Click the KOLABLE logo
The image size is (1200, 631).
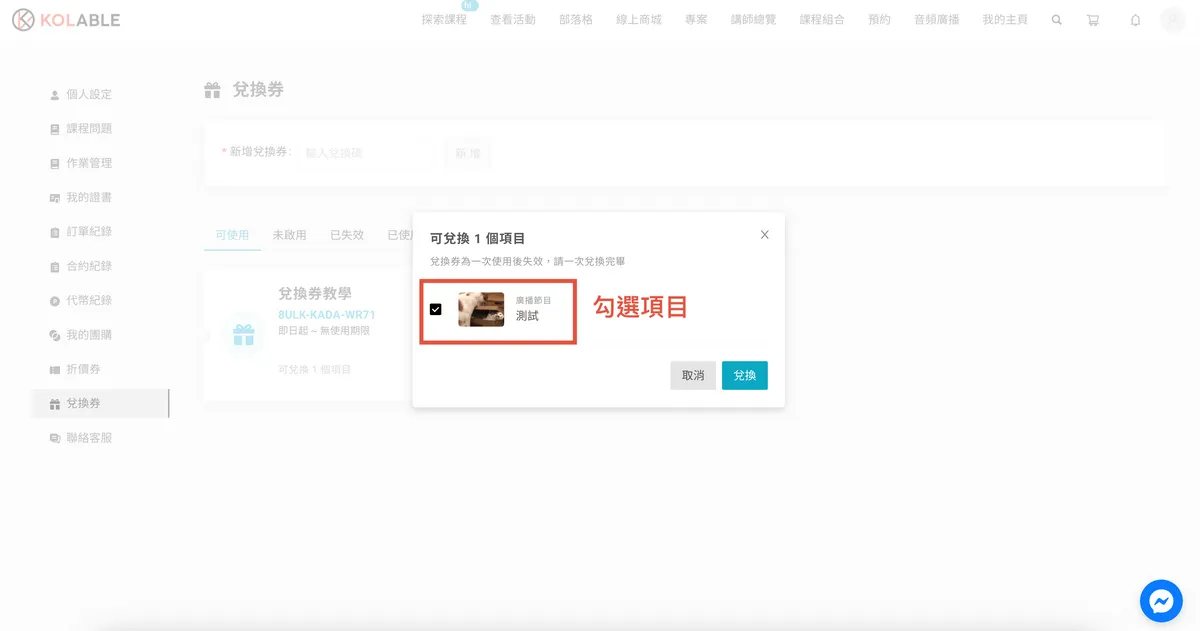66,20
